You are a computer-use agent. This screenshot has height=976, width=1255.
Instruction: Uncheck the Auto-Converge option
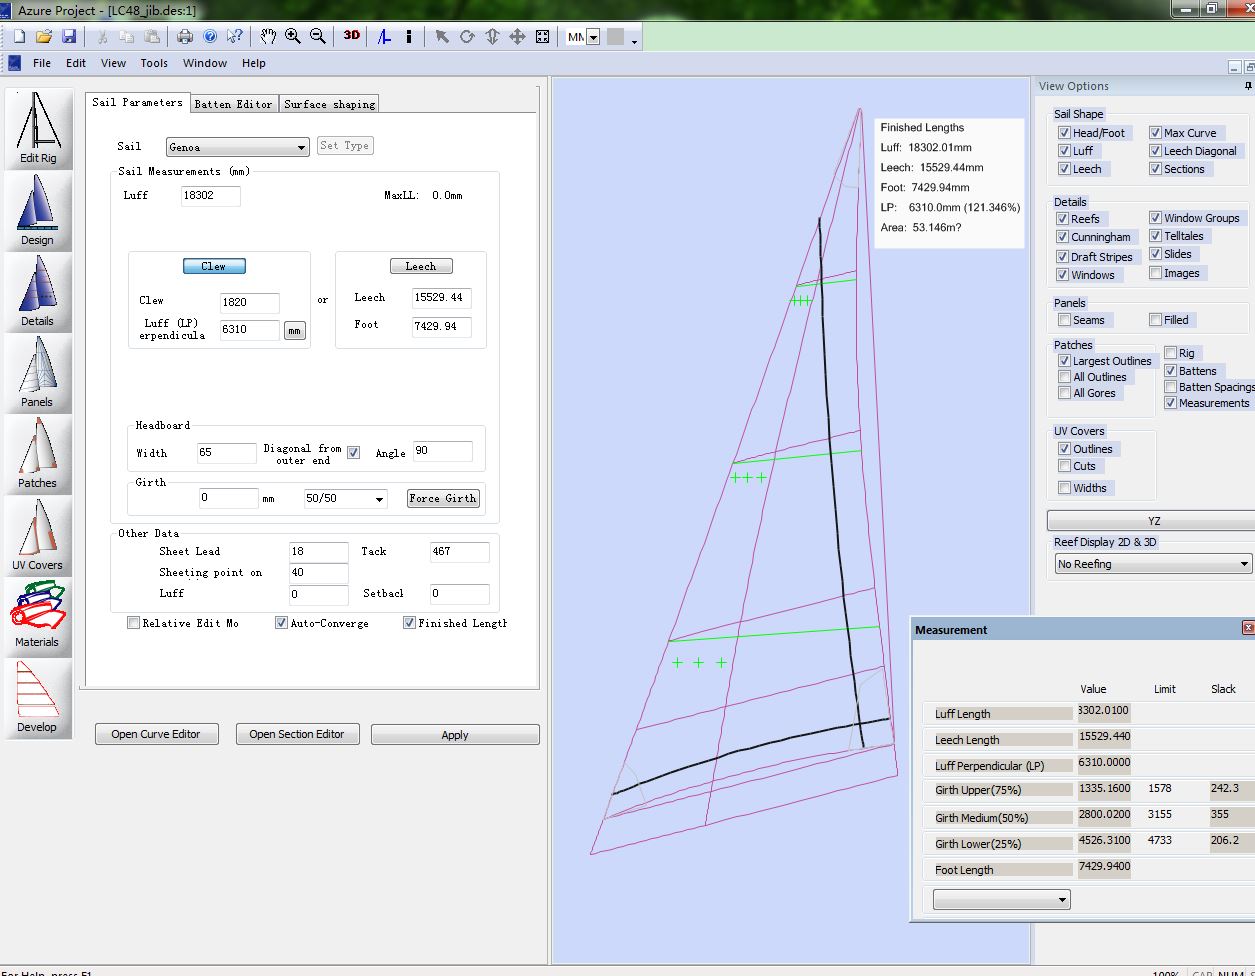click(x=281, y=623)
